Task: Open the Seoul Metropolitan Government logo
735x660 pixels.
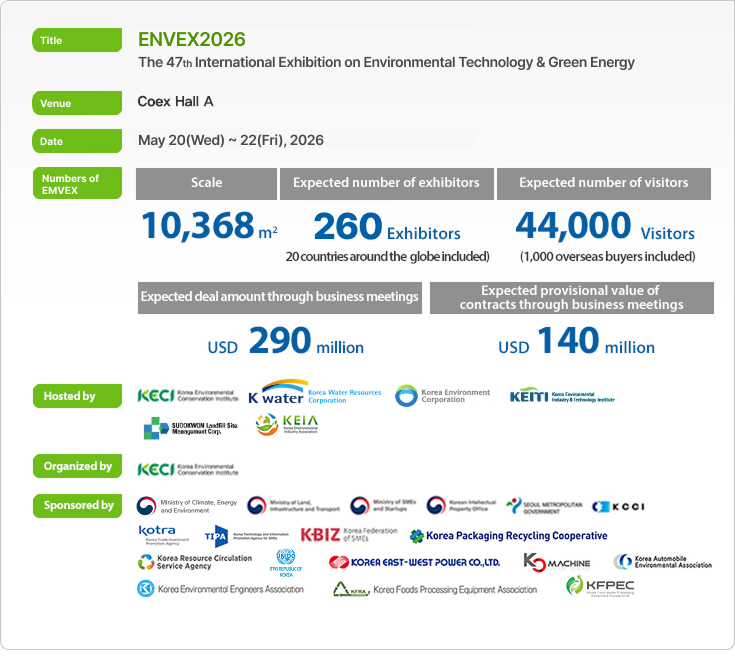Action: [x=542, y=505]
